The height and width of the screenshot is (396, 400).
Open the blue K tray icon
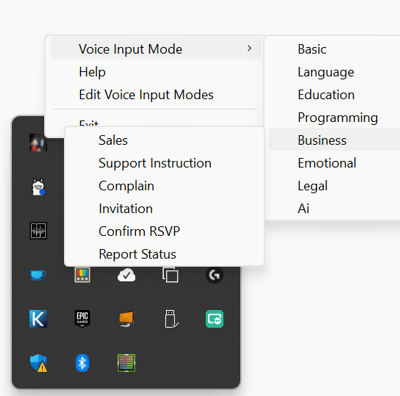pyautogui.click(x=38, y=319)
